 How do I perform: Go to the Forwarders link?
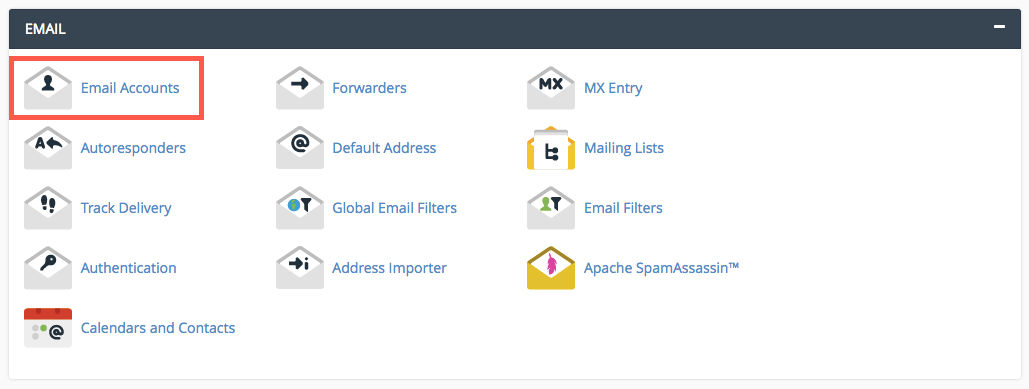click(x=369, y=88)
